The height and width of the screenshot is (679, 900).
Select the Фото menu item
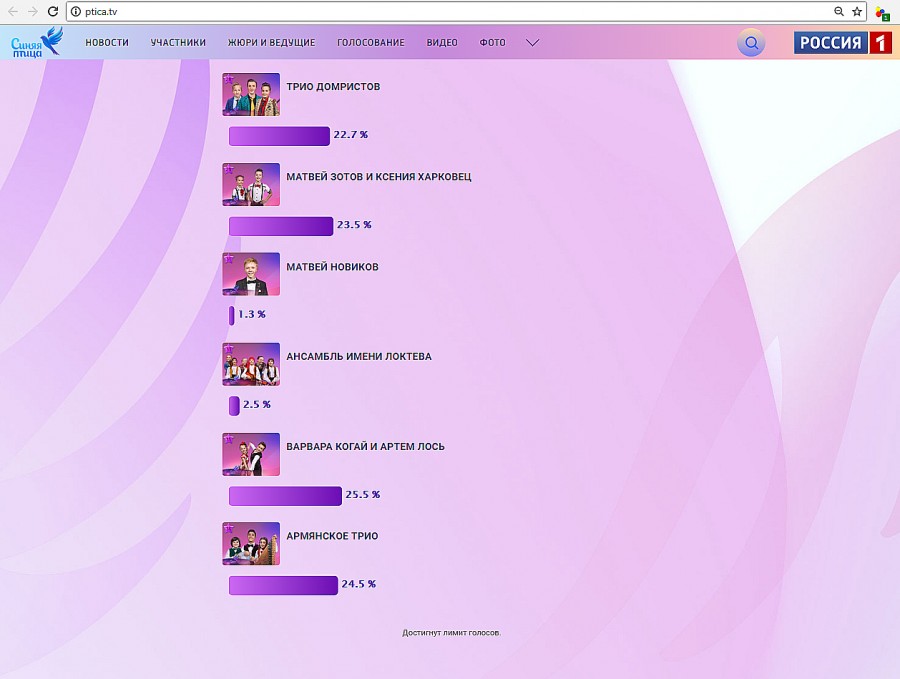[x=492, y=43]
